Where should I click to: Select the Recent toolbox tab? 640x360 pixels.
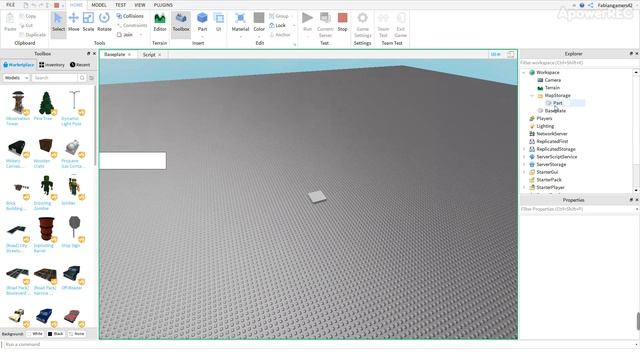[x=80, y=64]
